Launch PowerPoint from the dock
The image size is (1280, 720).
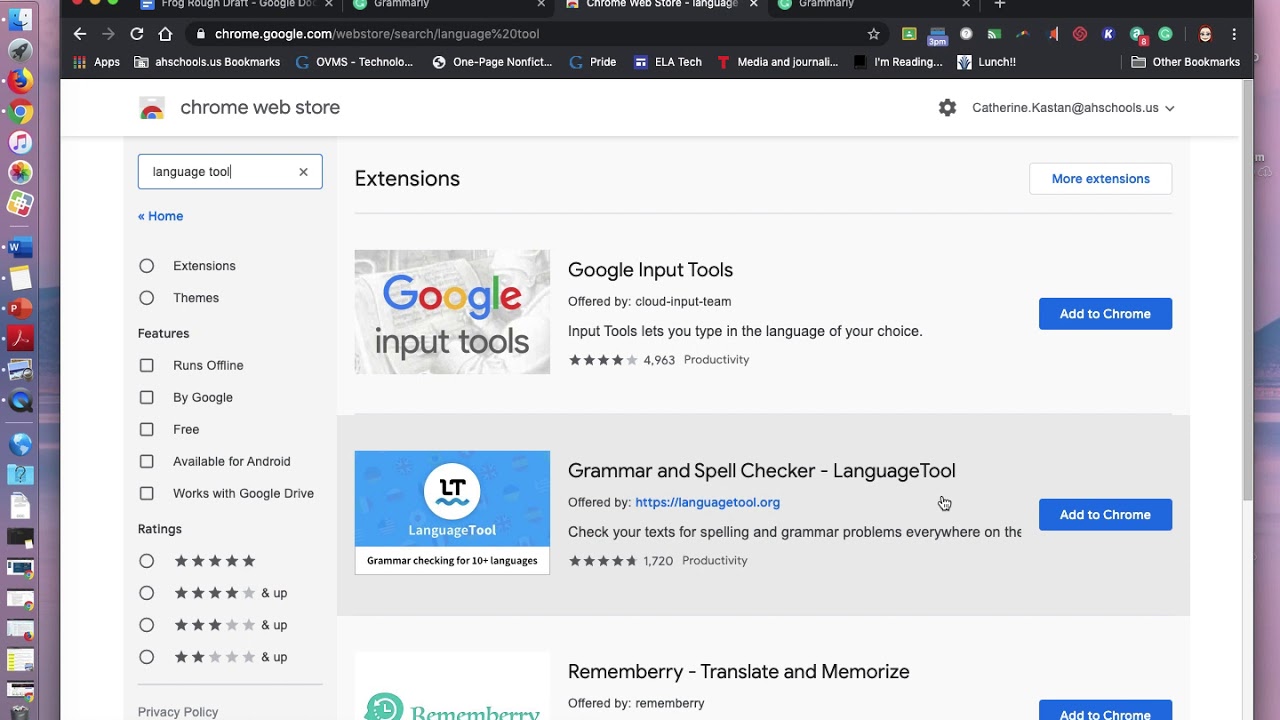pos(20,309)
